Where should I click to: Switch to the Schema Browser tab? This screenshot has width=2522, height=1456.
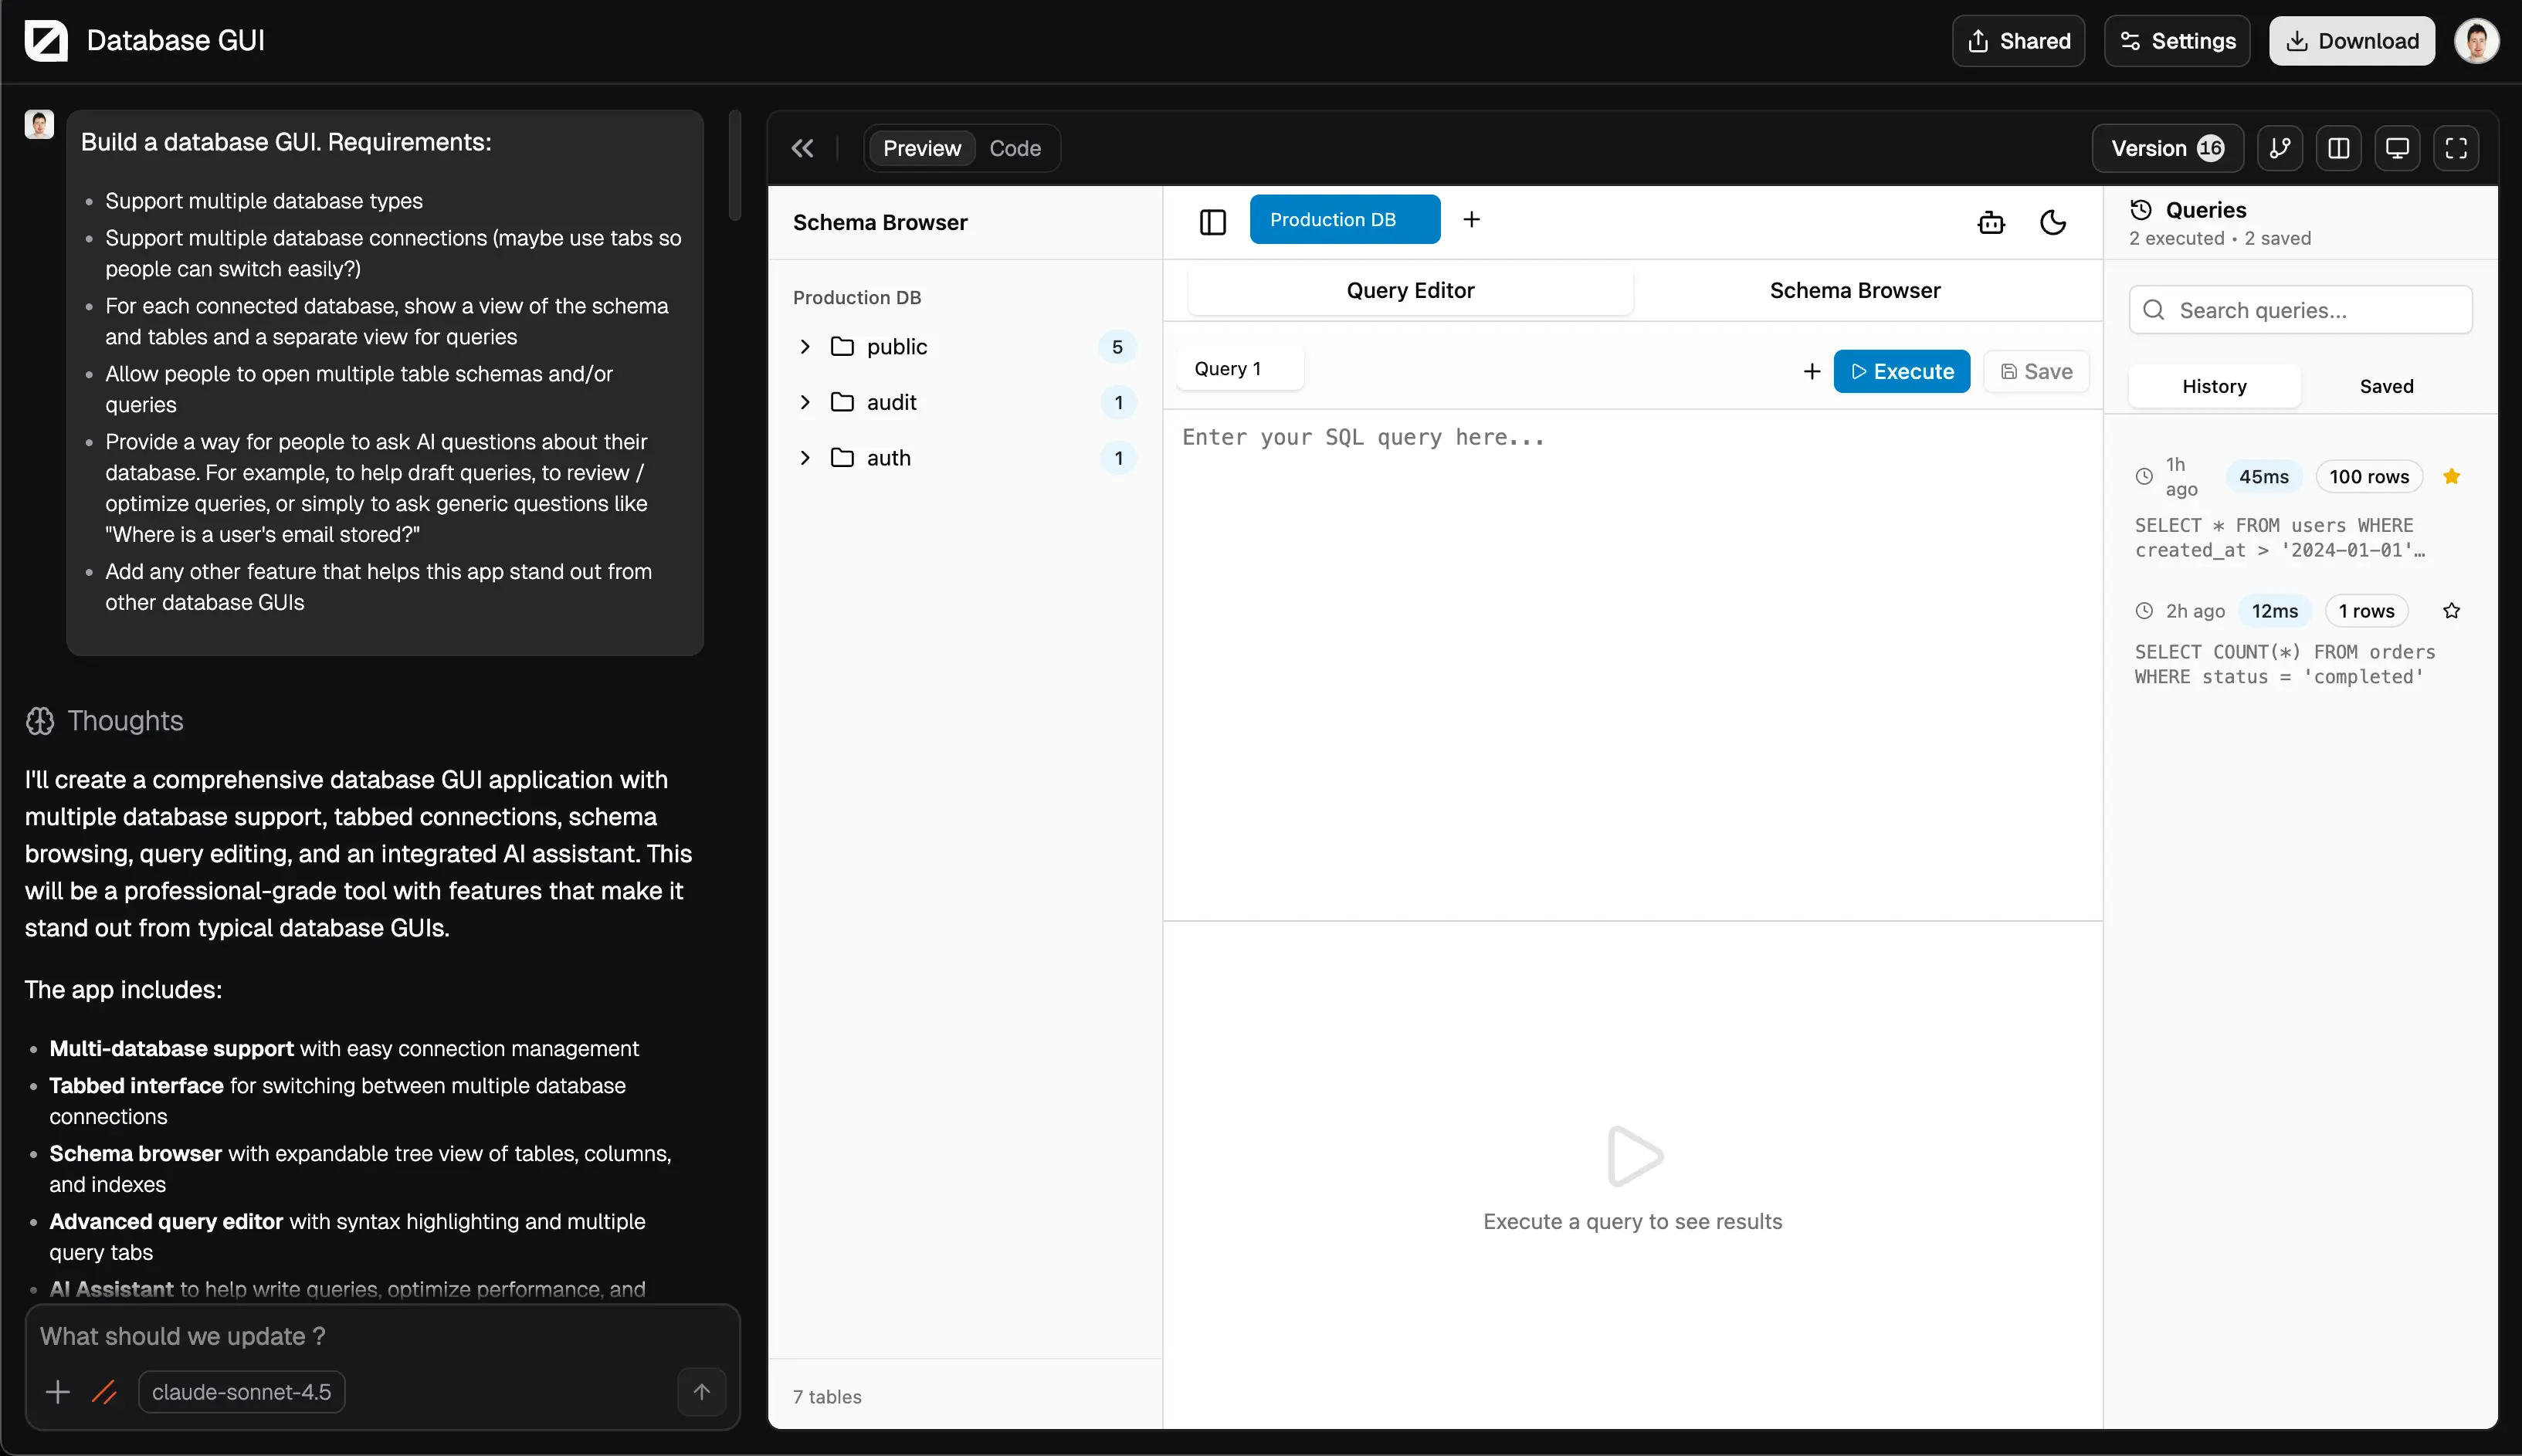(1853, 290)
